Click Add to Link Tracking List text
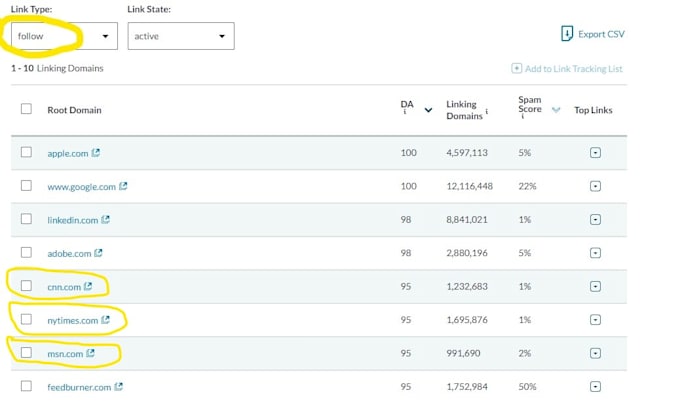 [573, 68]
